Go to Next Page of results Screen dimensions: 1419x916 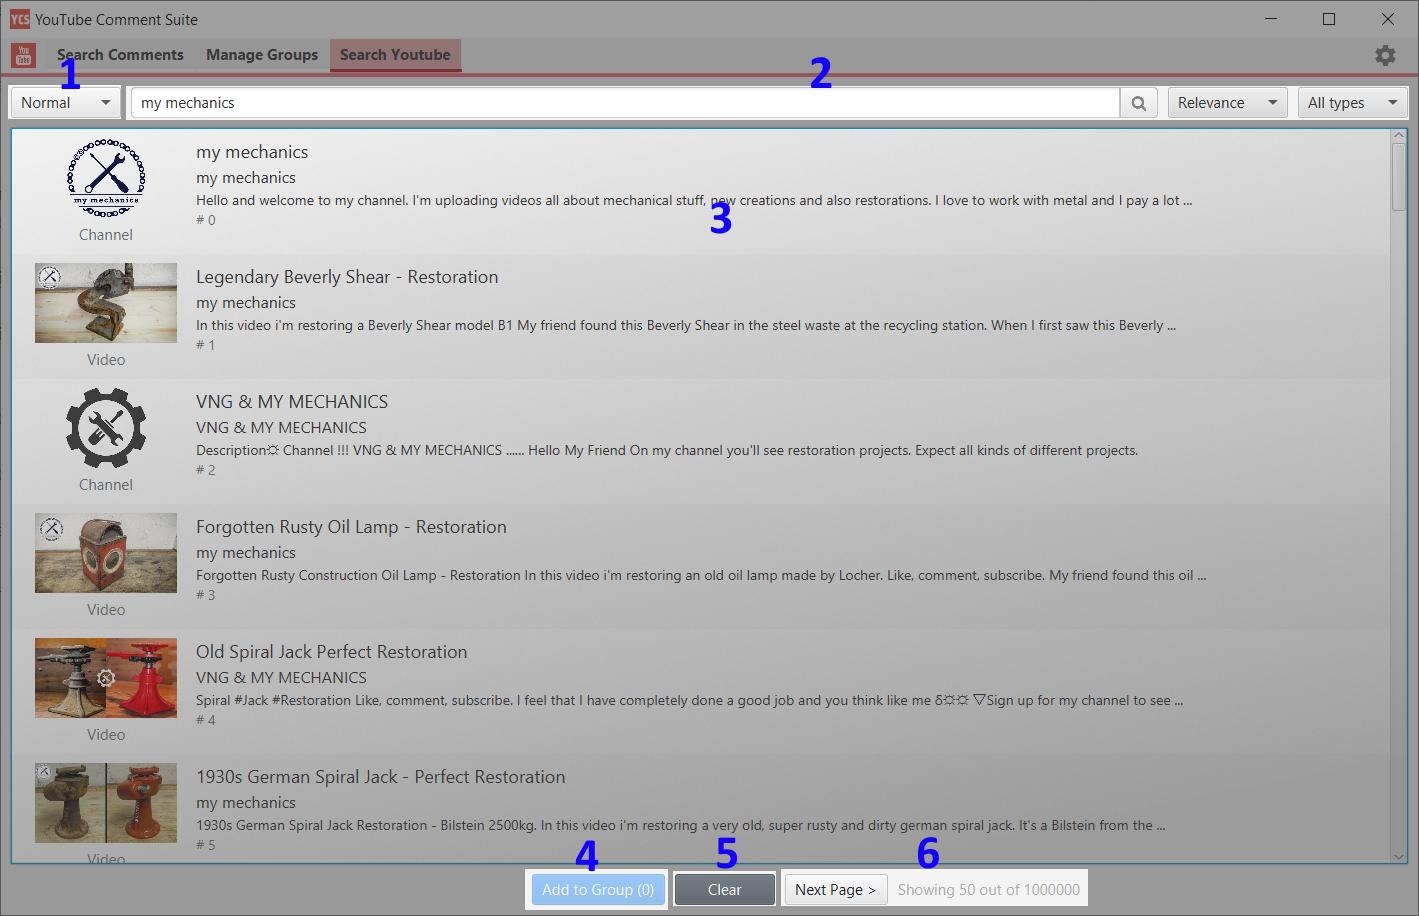pyautogui.click(x=835, y=890)
